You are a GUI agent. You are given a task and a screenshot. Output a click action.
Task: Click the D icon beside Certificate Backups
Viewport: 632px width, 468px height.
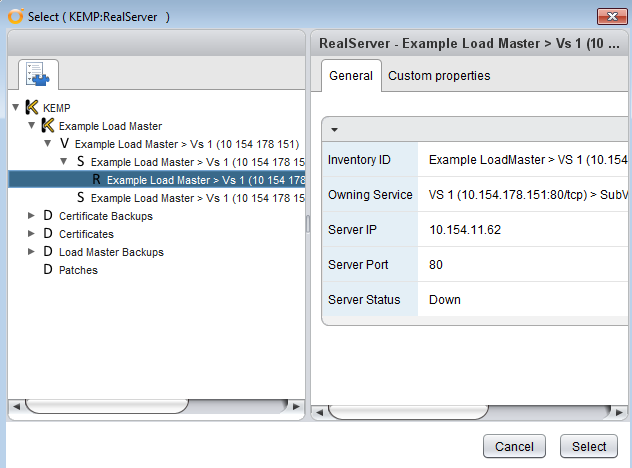click(48, 216)
